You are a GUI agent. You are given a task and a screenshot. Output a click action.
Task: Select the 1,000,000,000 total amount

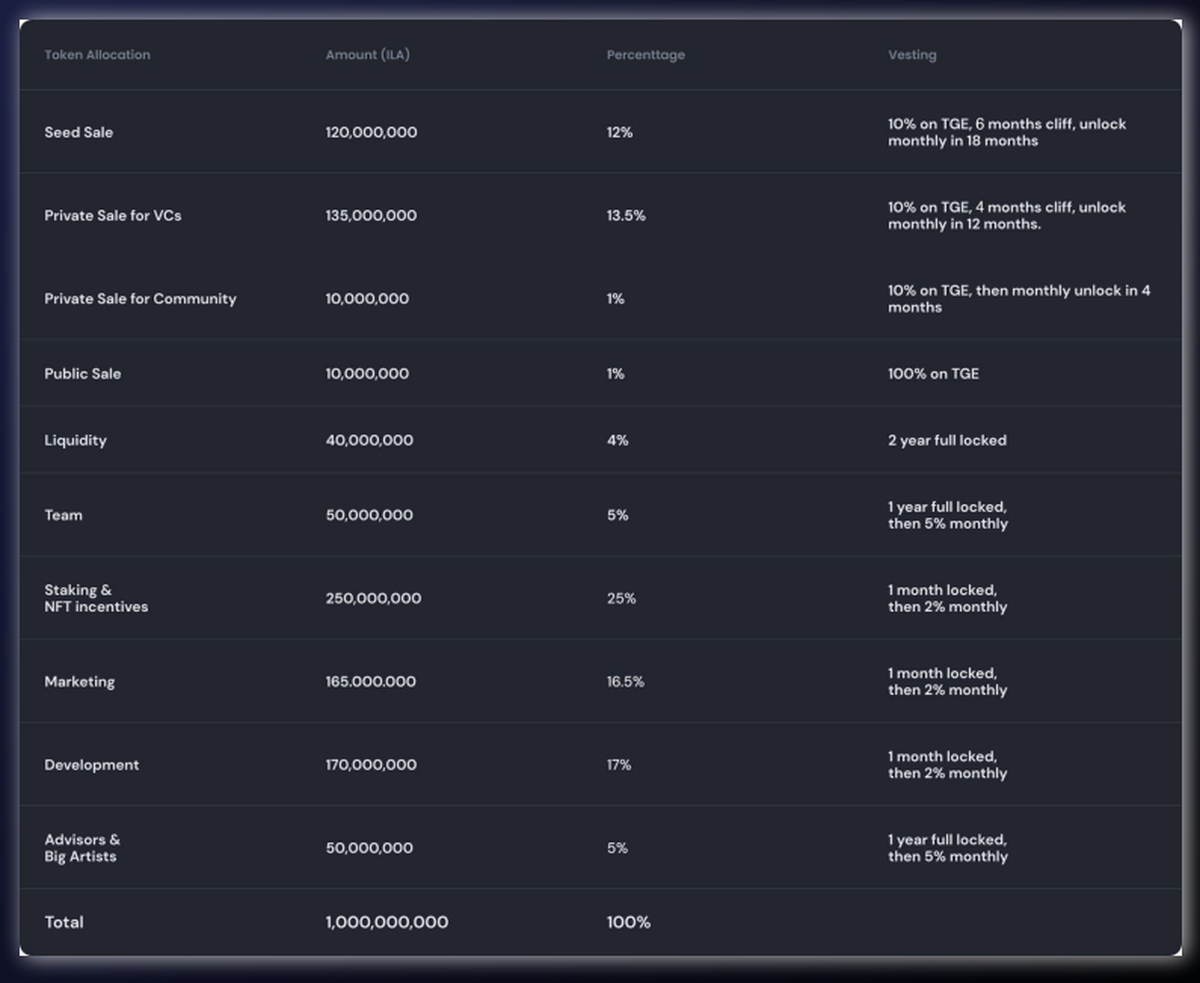386,922
